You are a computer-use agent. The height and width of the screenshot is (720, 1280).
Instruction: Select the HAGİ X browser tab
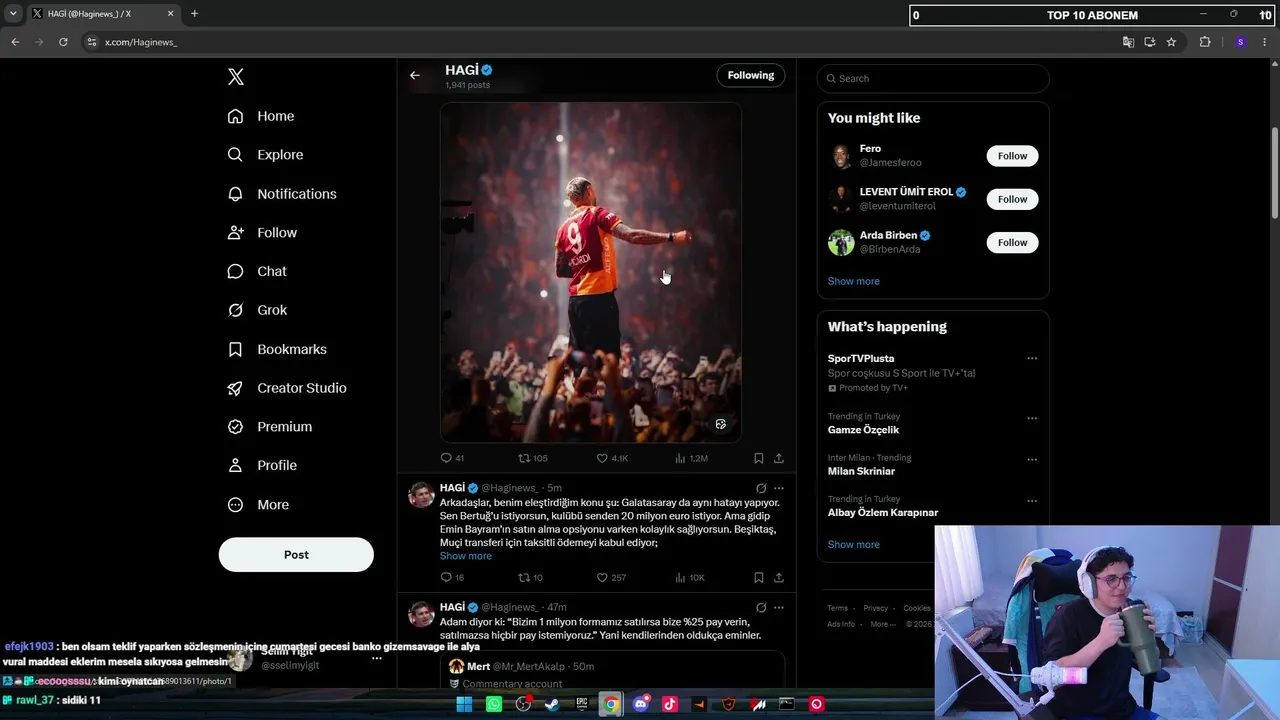(x=103, y=14)
